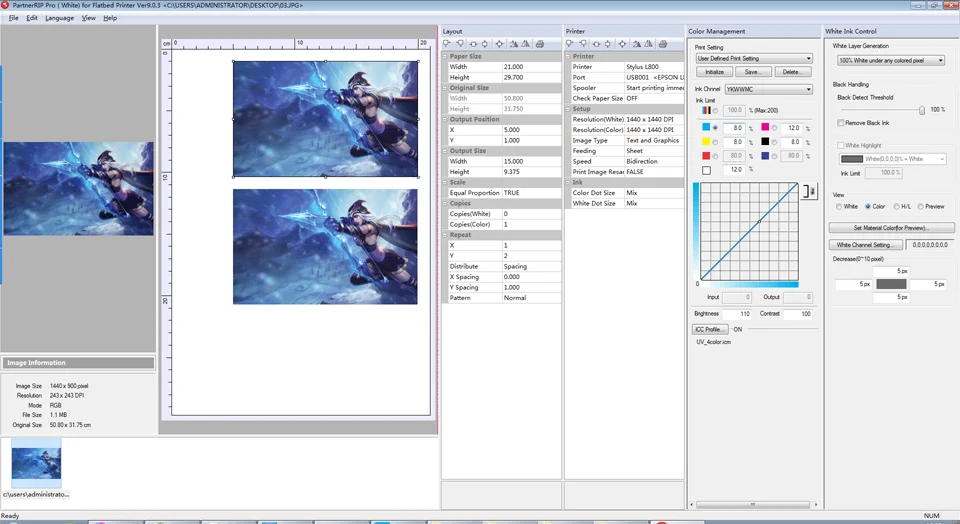Screen dimensions: 960x524
Task: Click the Initialize button
Action: (x=714, y=73)
